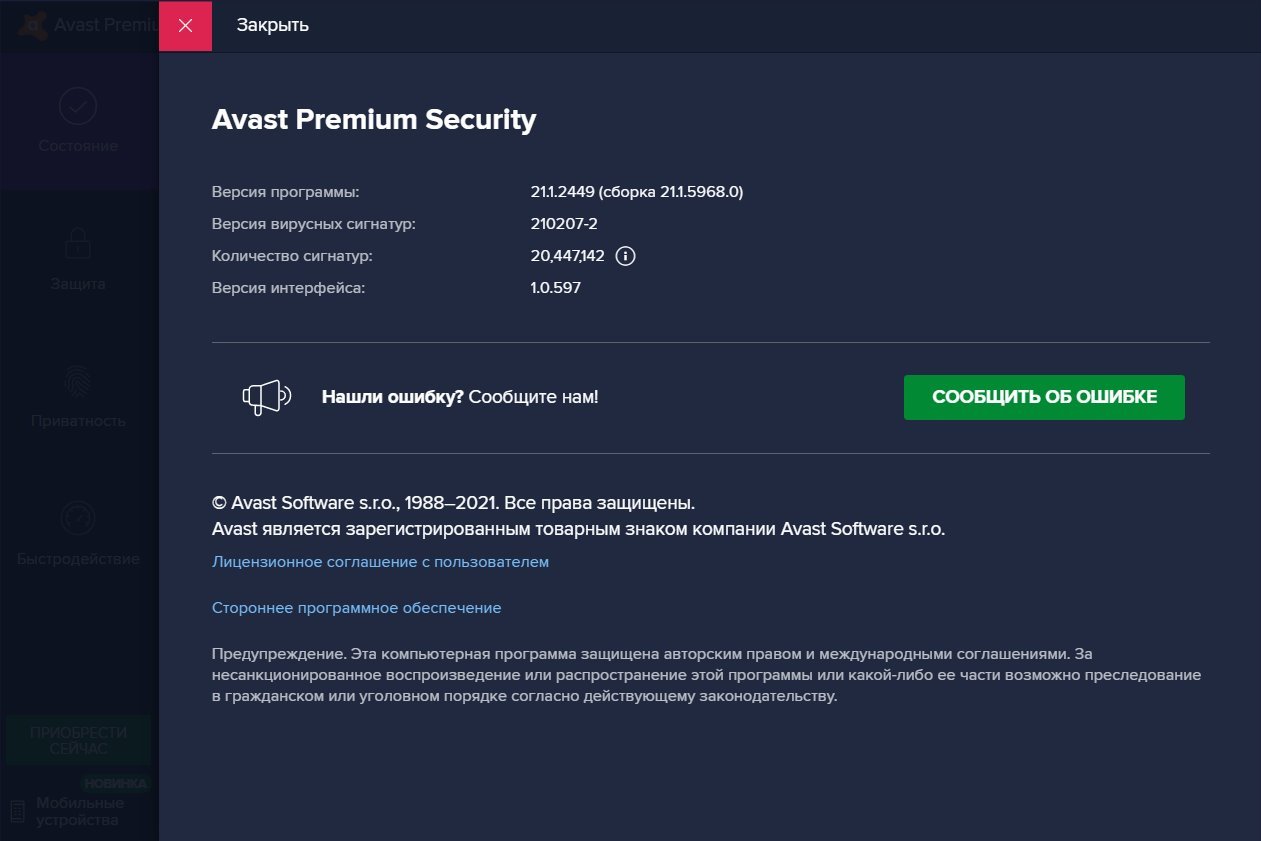This screenshot has height=841, width=1261.
Task: Click the megaphone icon
Action: 266,397
